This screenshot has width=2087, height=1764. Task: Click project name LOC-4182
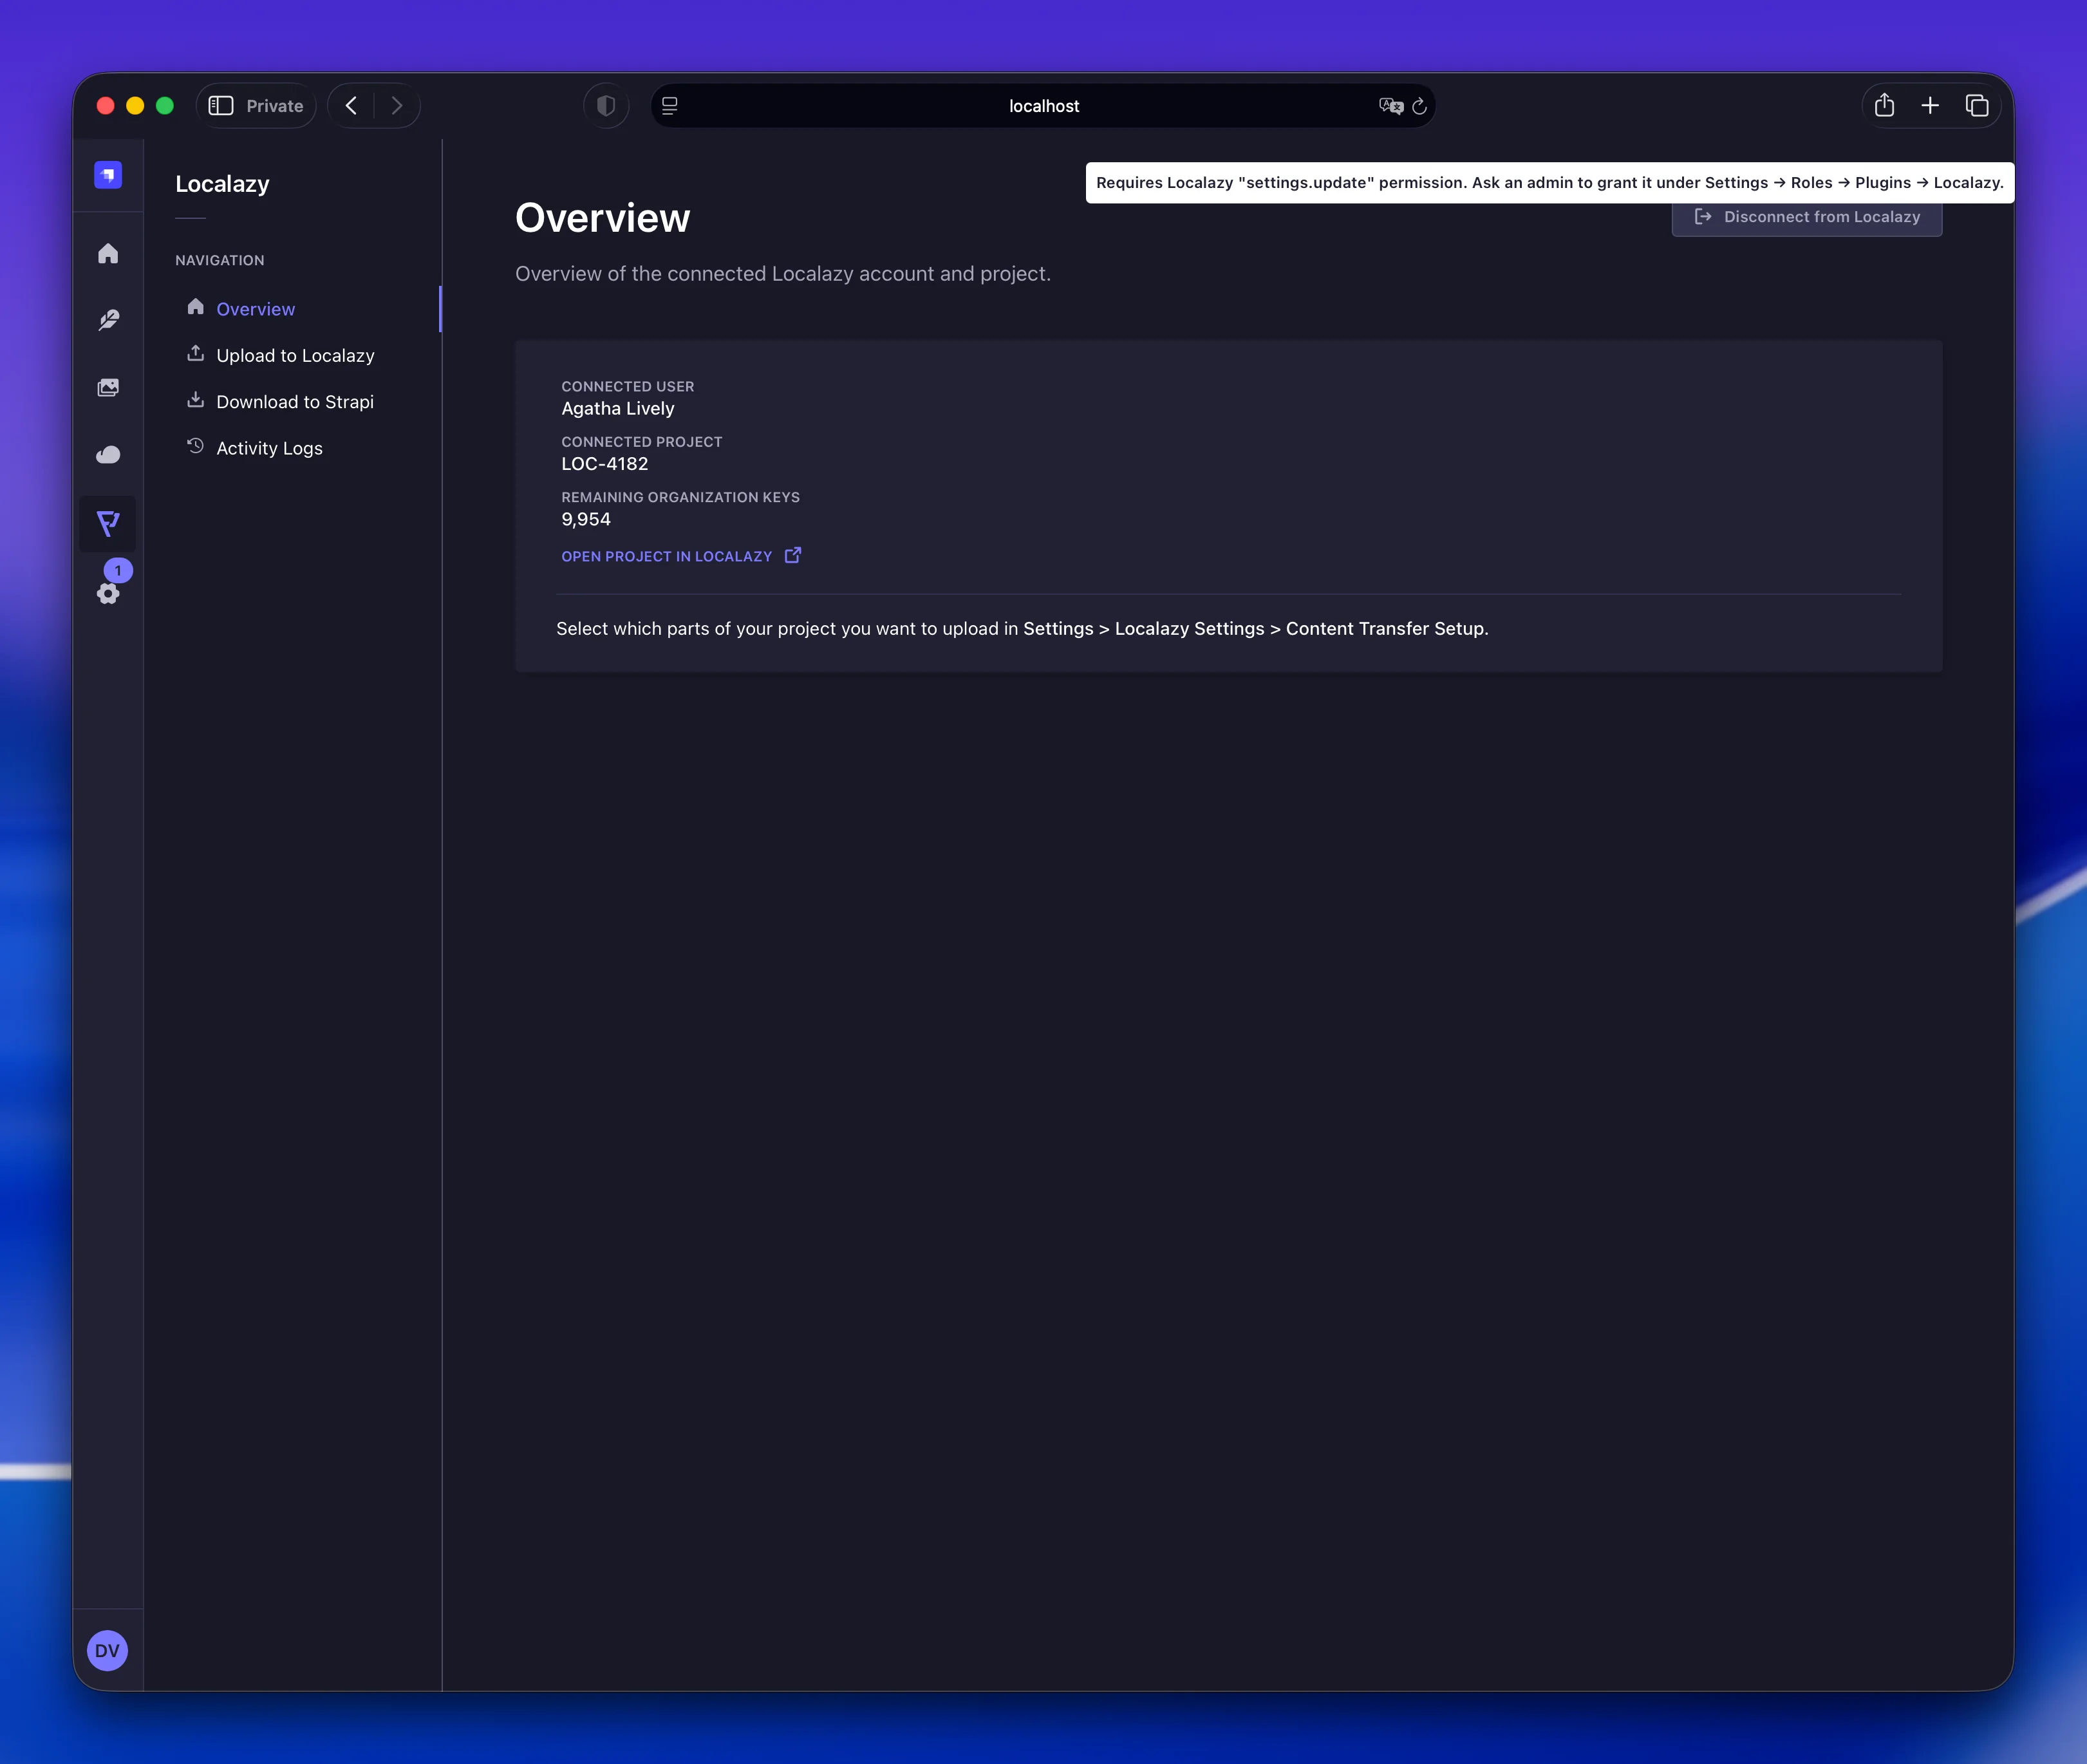coord(605,464)
